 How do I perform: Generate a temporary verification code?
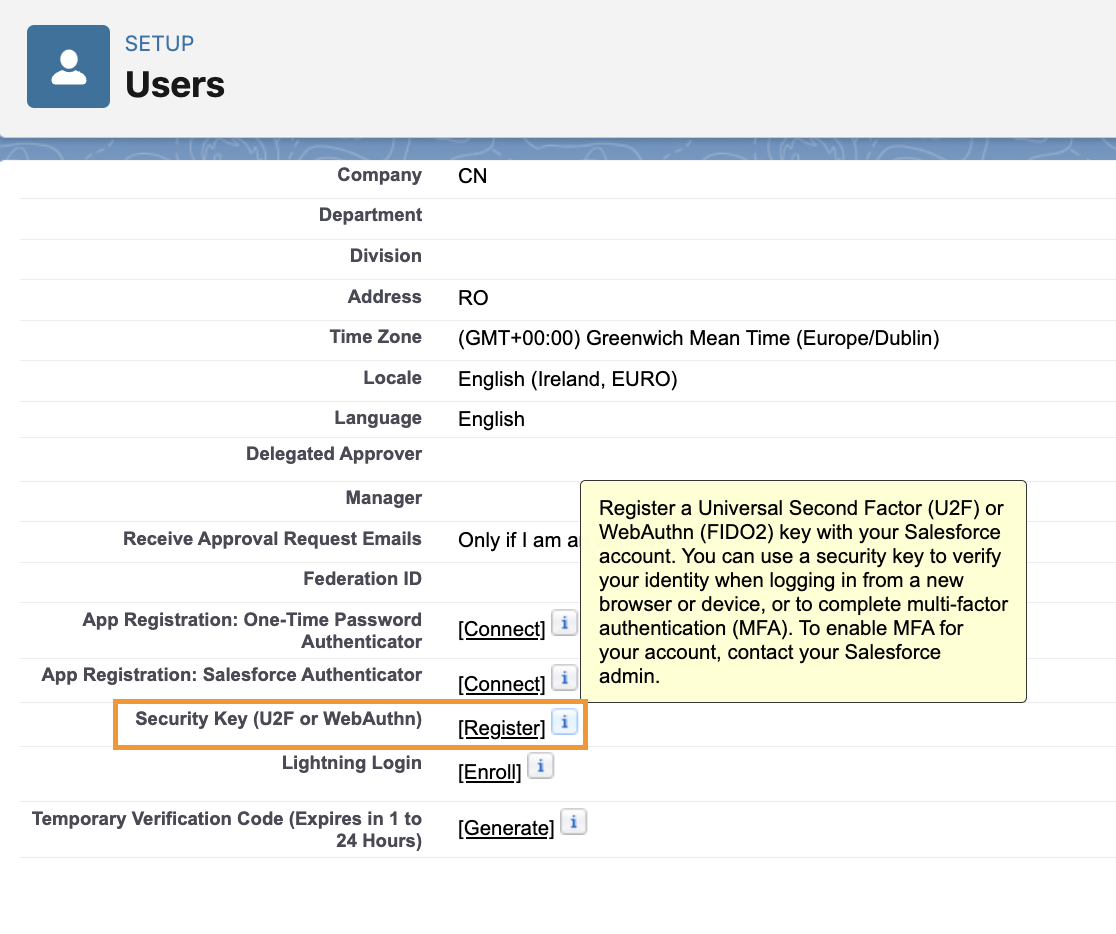[506, 828]
